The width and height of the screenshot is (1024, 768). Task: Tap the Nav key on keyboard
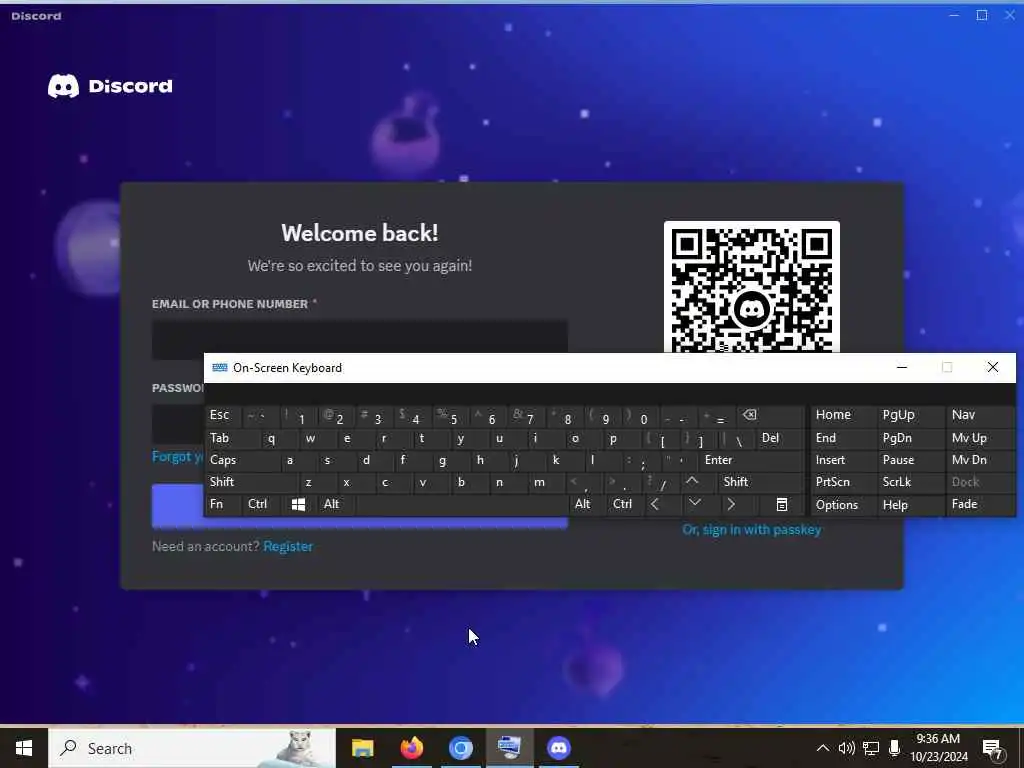(980, 415)
